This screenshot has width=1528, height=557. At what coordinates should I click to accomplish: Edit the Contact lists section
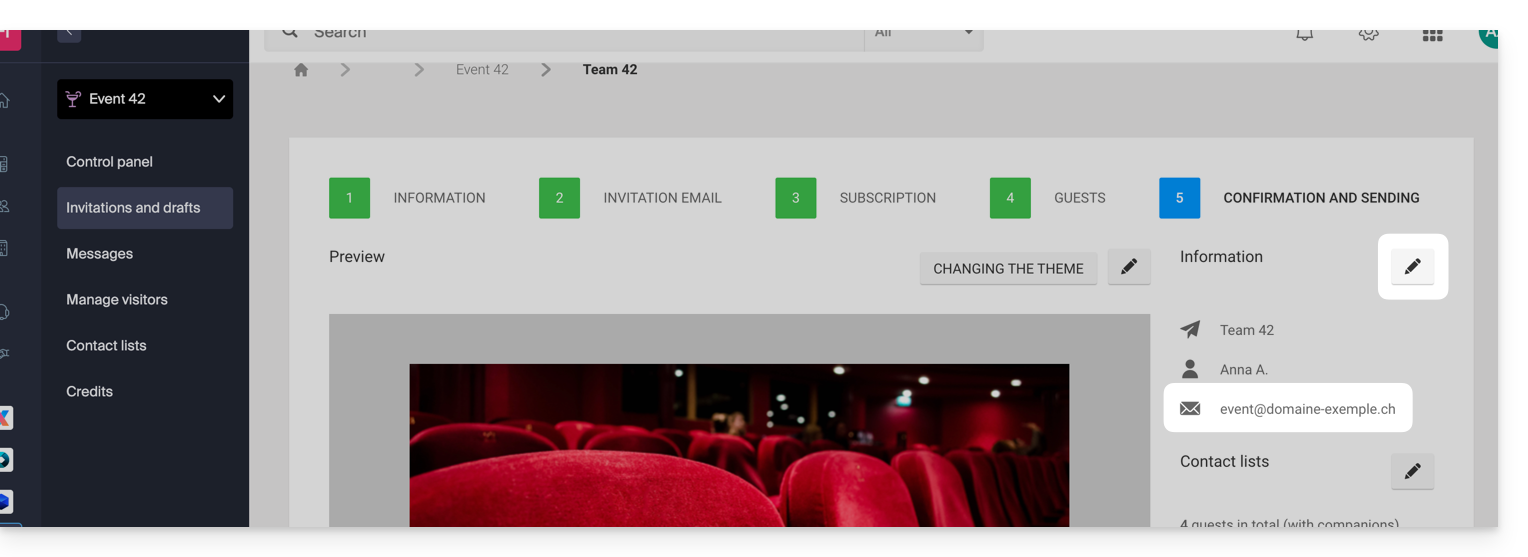click(1412, 472)
